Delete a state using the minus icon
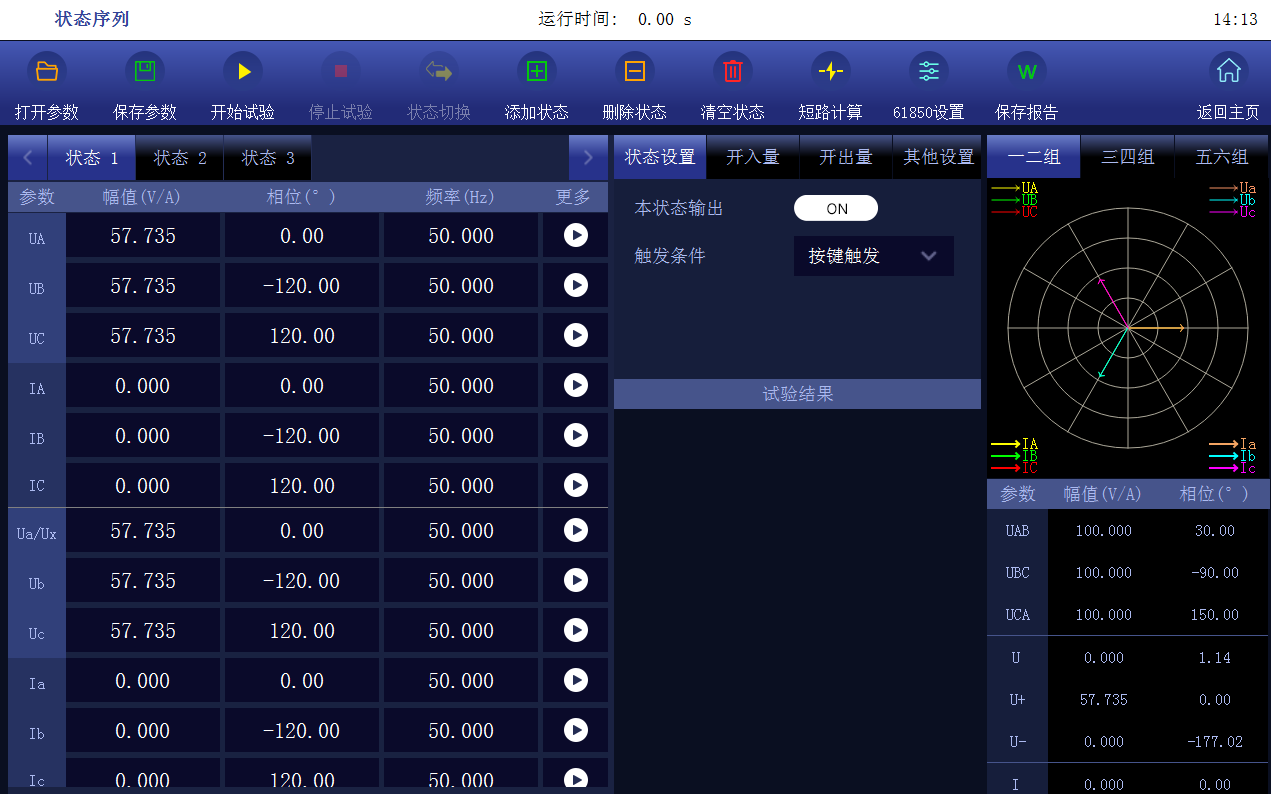This screenshot has width=1271, height=794. (635, 71)
